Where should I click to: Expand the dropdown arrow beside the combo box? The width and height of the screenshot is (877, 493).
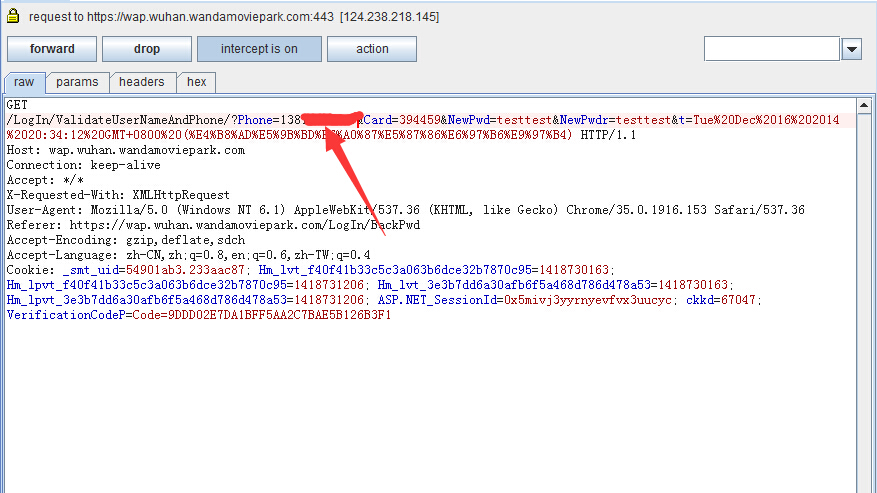[852, 49]
